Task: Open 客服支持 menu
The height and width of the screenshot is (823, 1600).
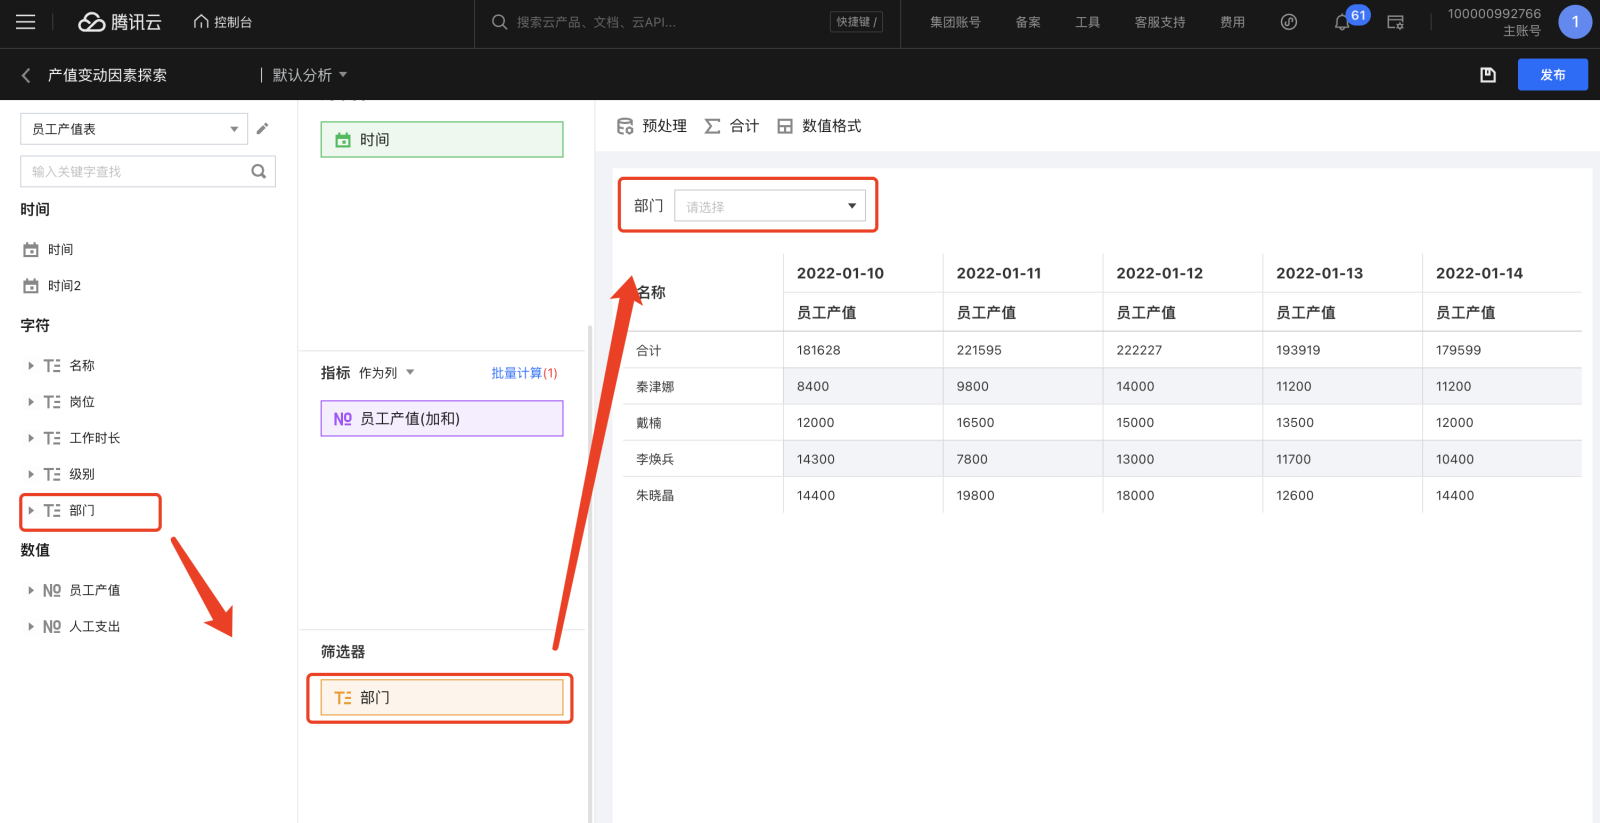Action: (1160, 22)
